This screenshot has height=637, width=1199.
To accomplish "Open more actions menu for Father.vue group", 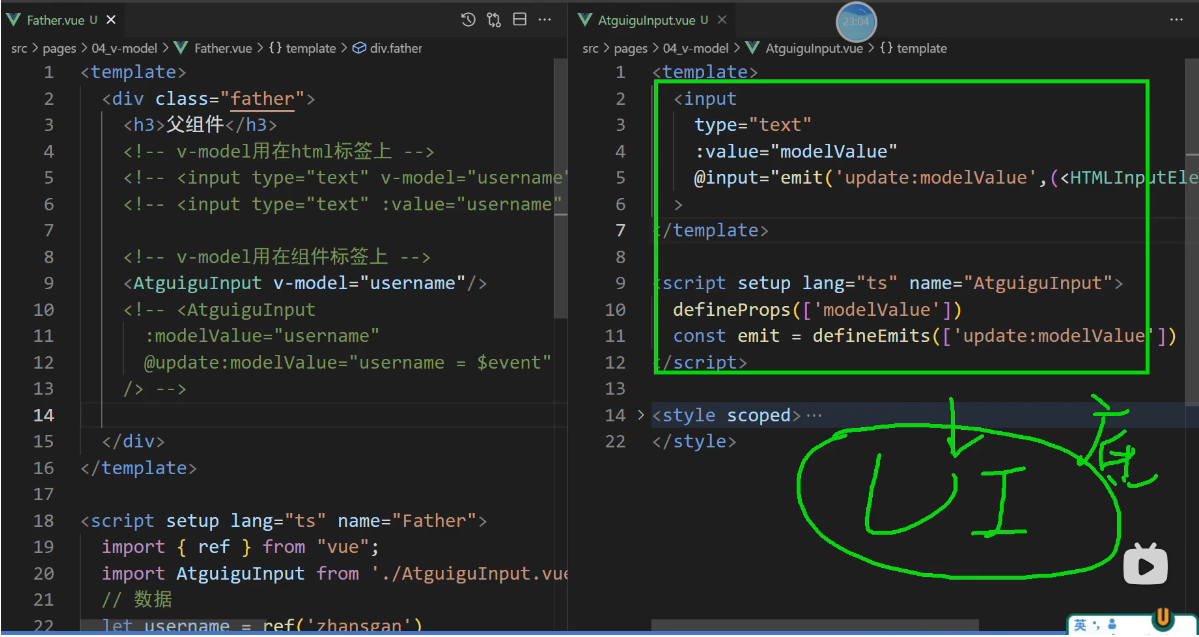I will tap(544, 20).
